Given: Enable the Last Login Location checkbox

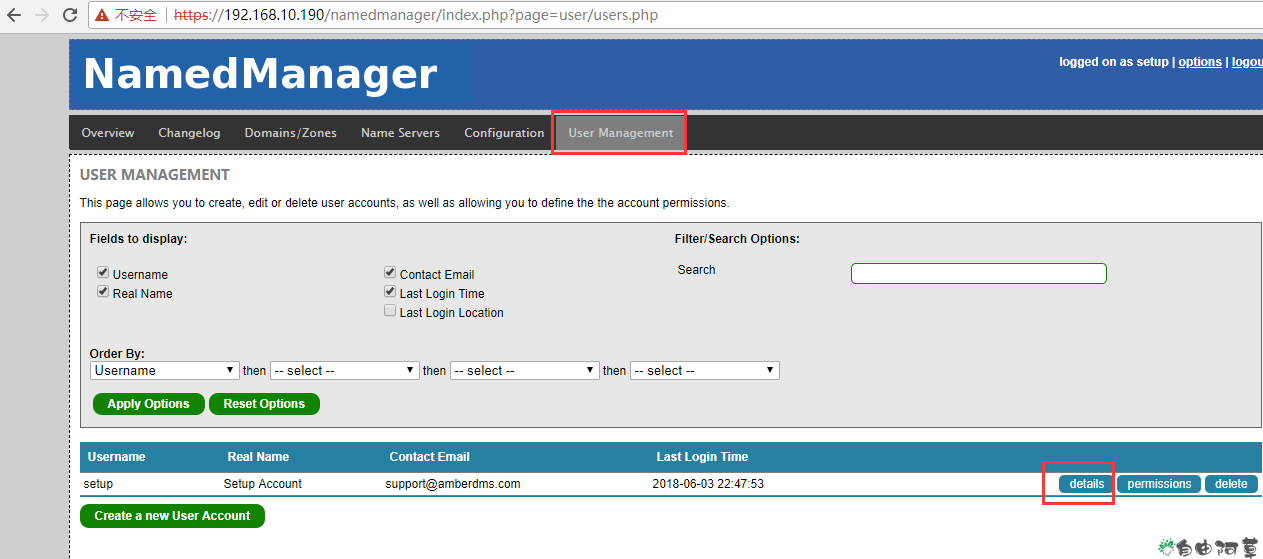Looking at the screenshot, I should (390, 311).
